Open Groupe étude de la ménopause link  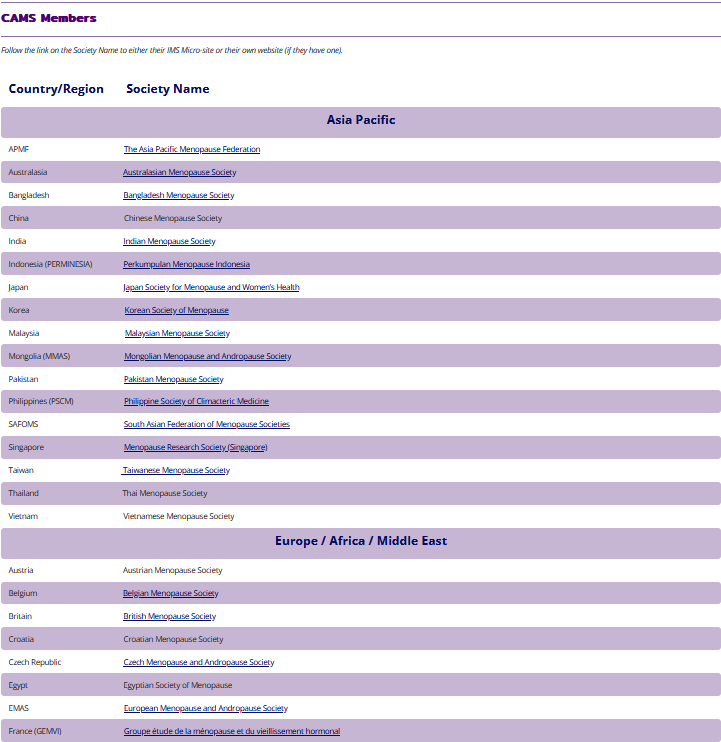click(x=232, y=731)
